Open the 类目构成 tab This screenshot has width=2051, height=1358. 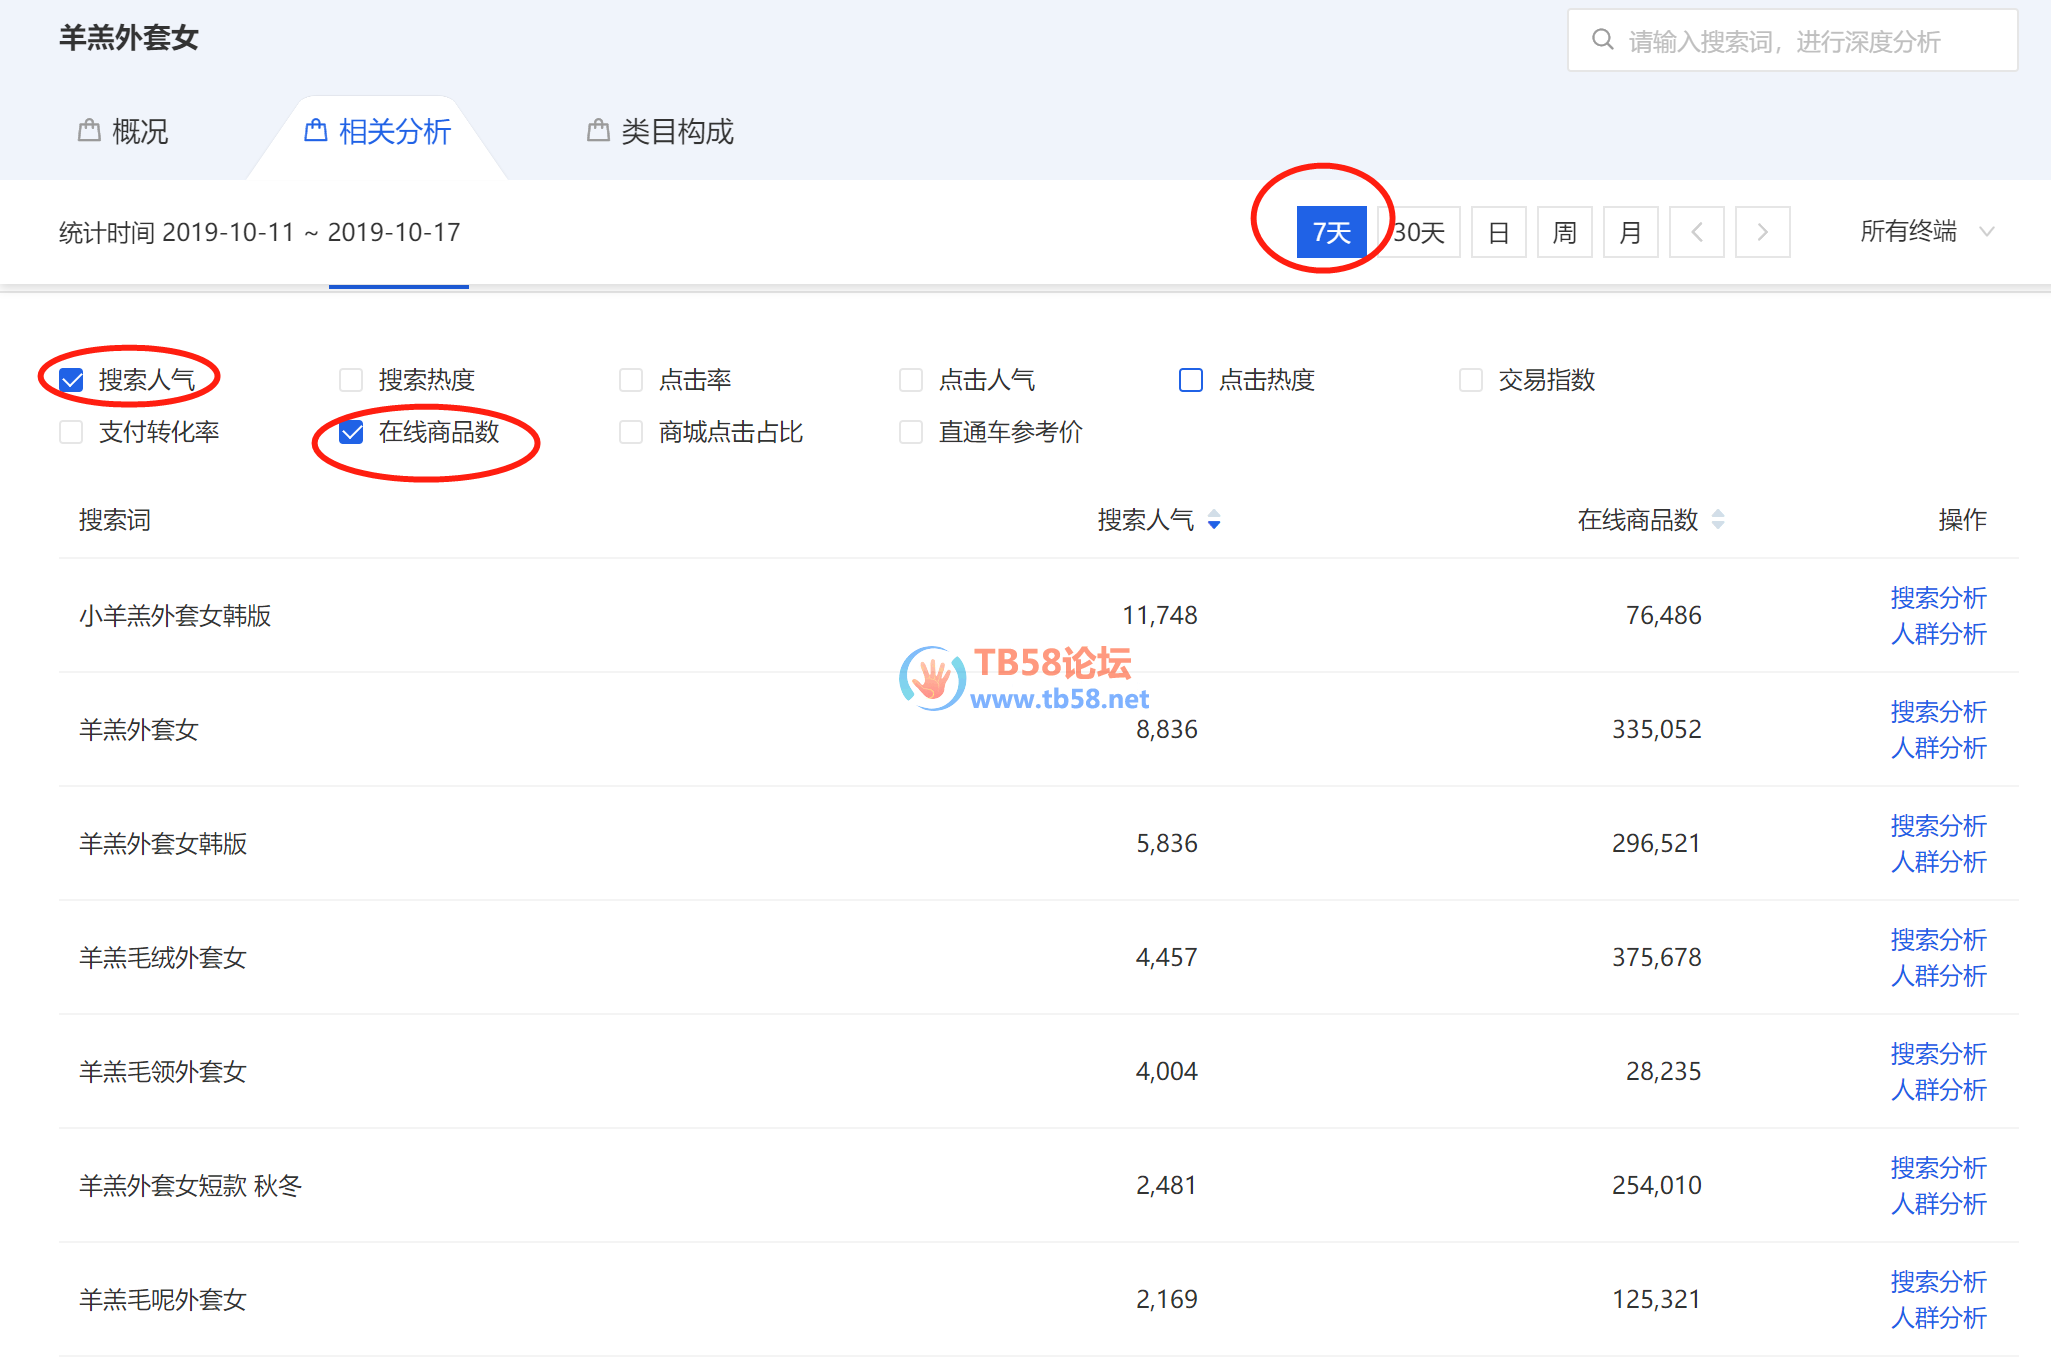[x=677, y=132]
